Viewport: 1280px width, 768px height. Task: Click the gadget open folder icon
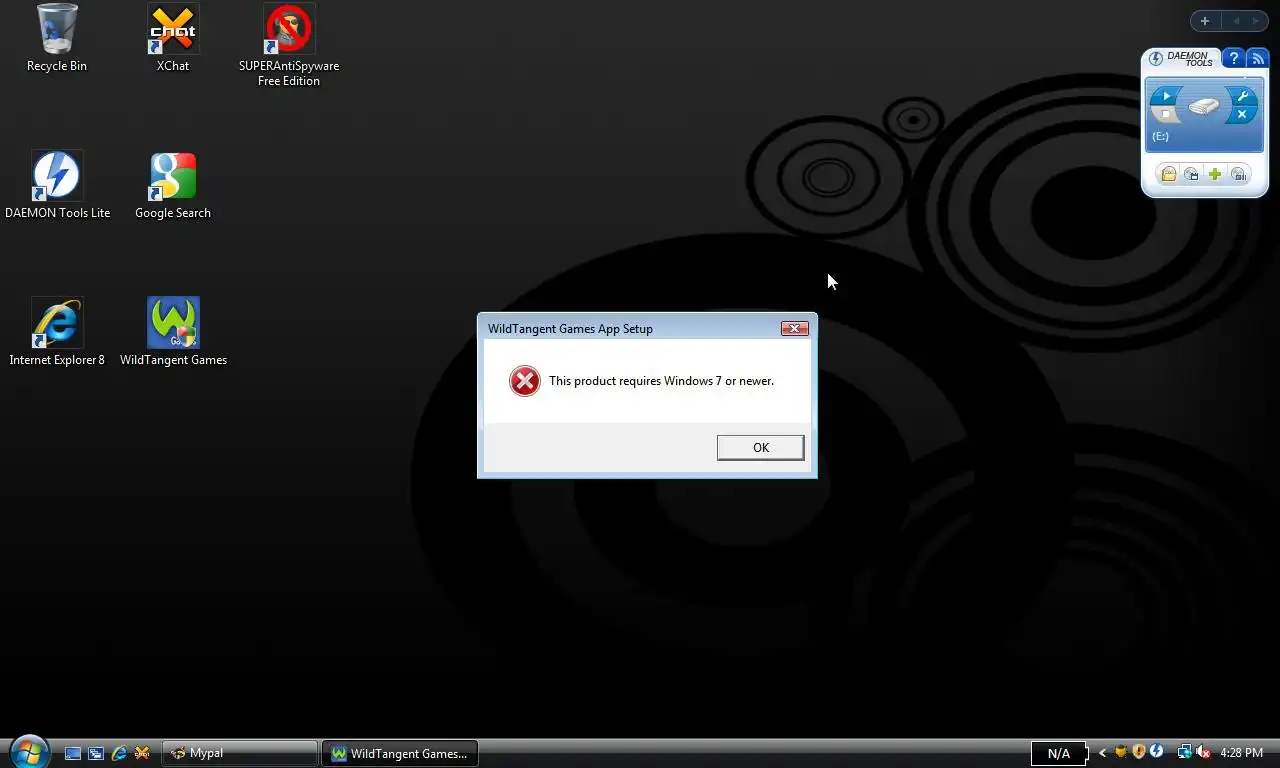click(1167, 175)
